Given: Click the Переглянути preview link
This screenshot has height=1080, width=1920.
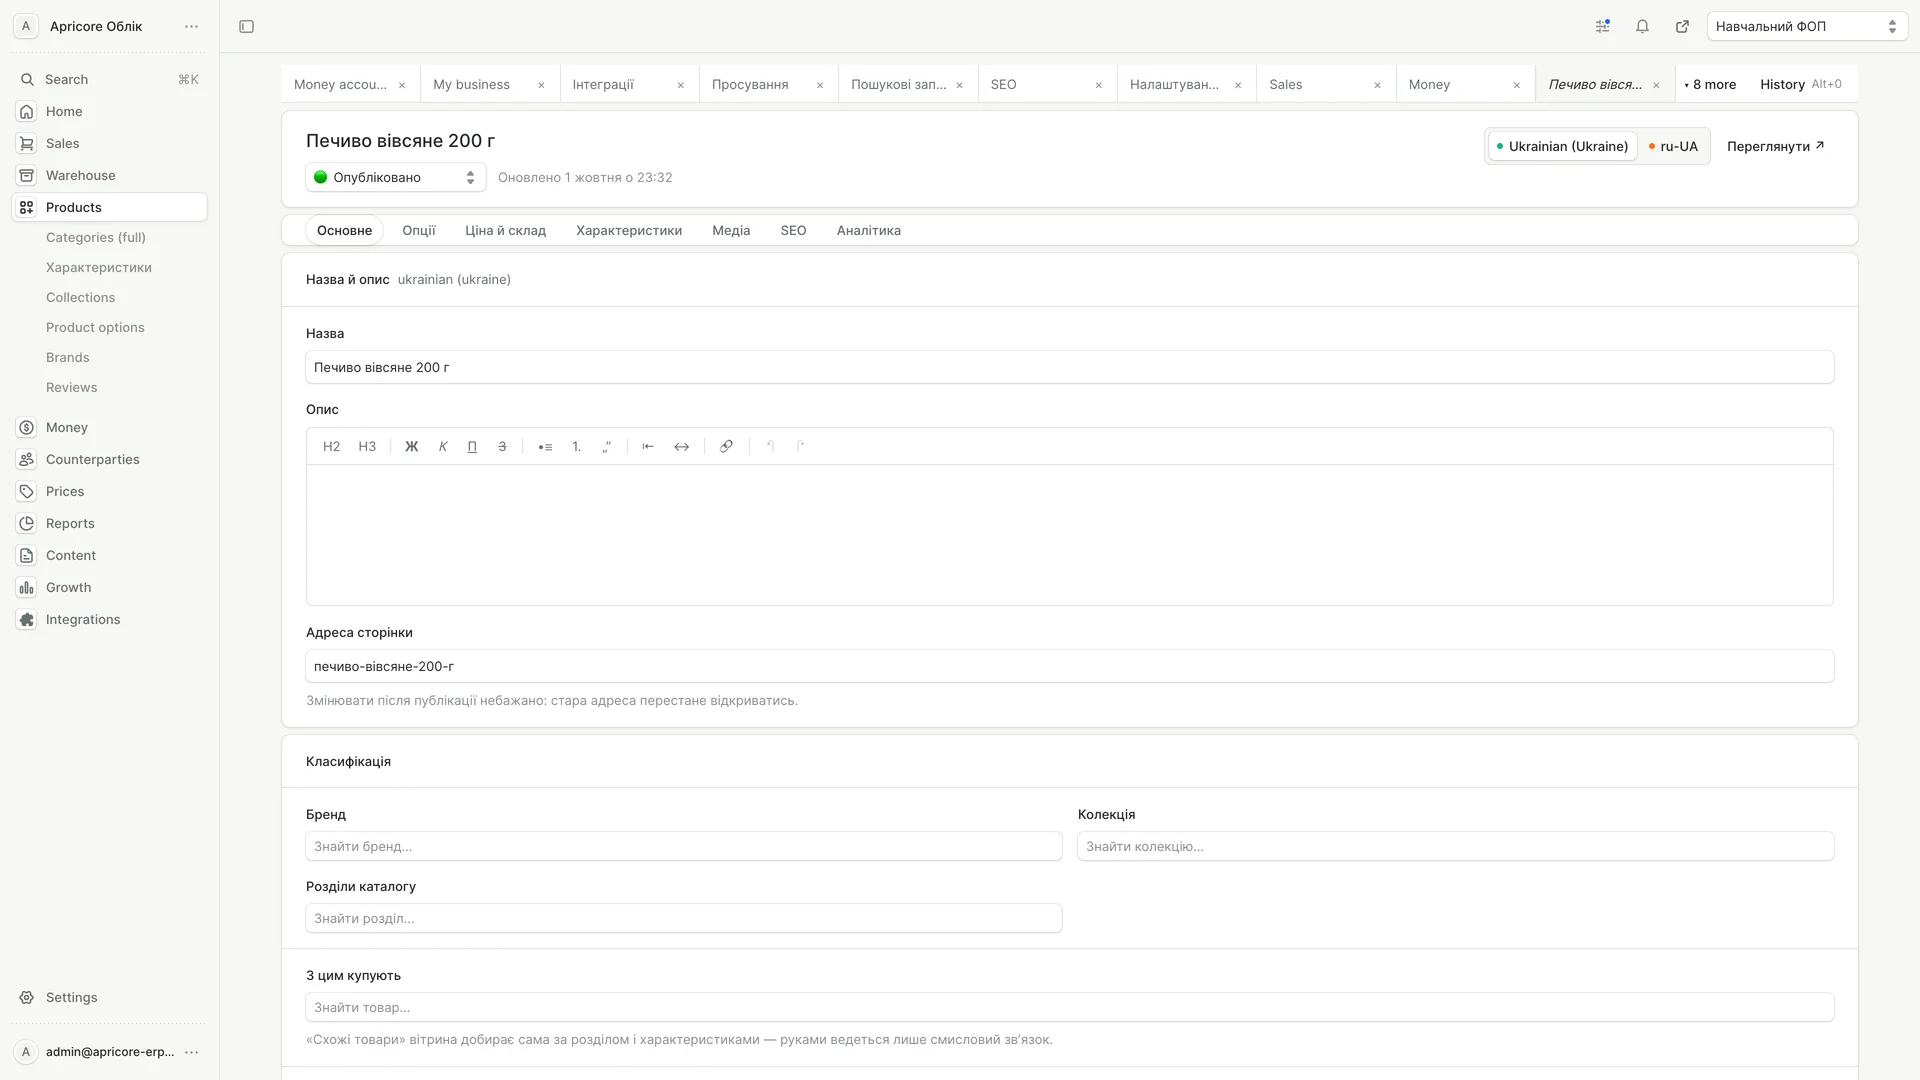Looking at the screenshot, I should click(1776, 146).
